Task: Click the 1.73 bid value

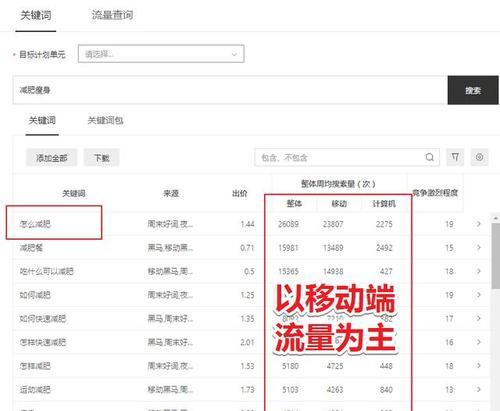Action: pyautogui.click(x=247, y=390)
